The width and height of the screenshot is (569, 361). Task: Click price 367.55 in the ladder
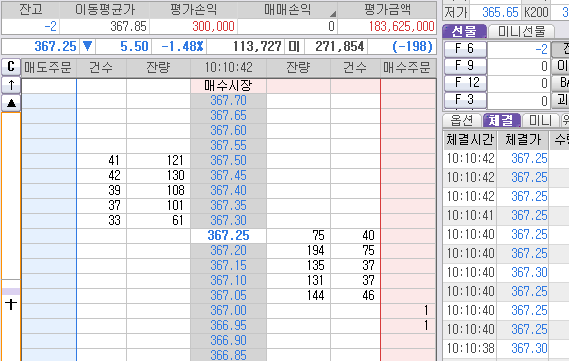pos(228,145)
